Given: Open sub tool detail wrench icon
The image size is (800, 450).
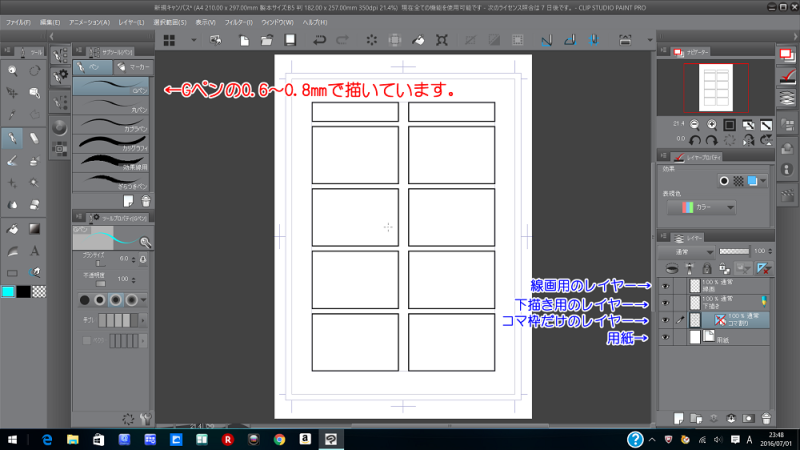Looking at the screenshot, I should pos(145,419).
